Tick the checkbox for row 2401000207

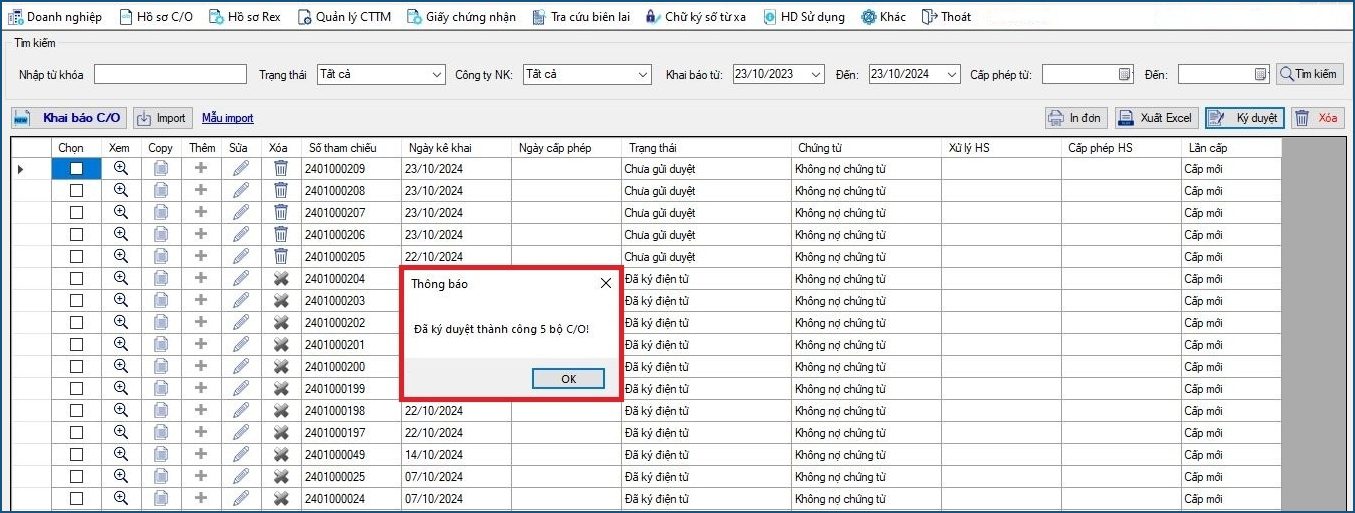[76, 213]
